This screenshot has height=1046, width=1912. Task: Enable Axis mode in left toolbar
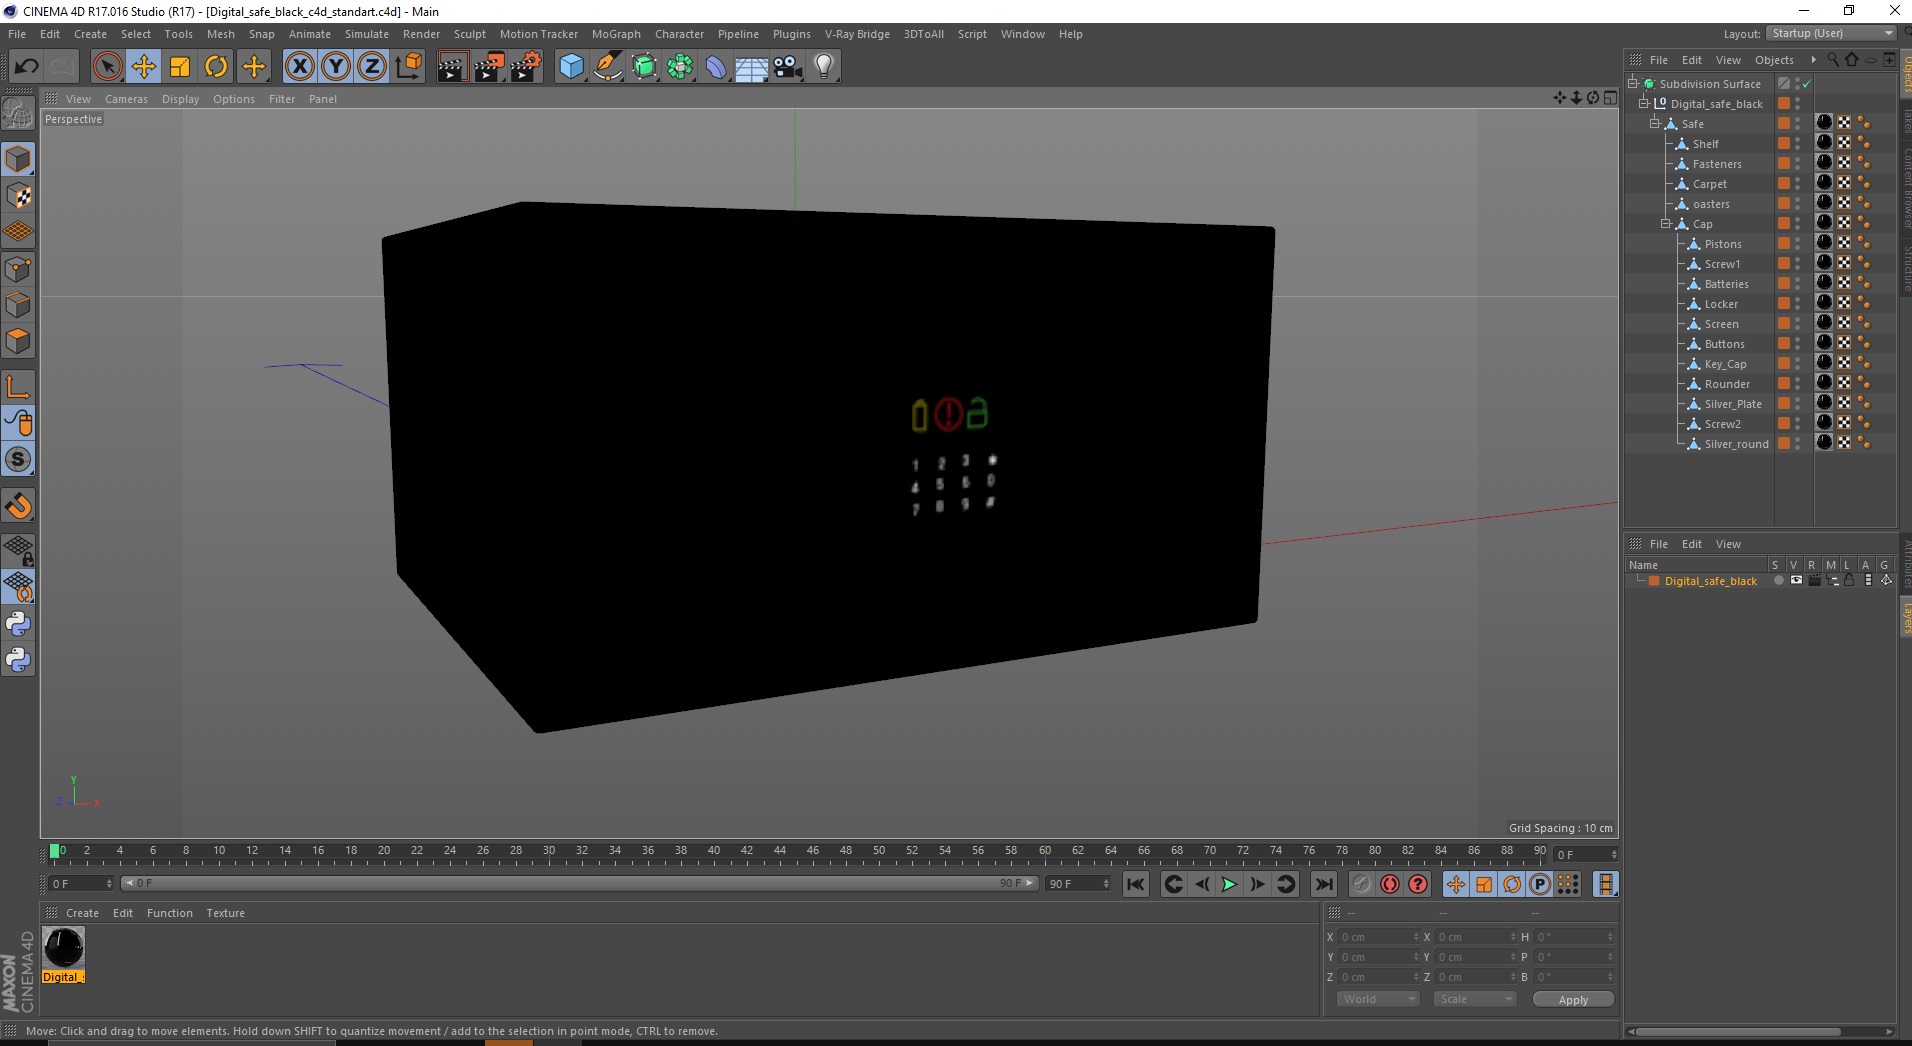tap(18, 387)
